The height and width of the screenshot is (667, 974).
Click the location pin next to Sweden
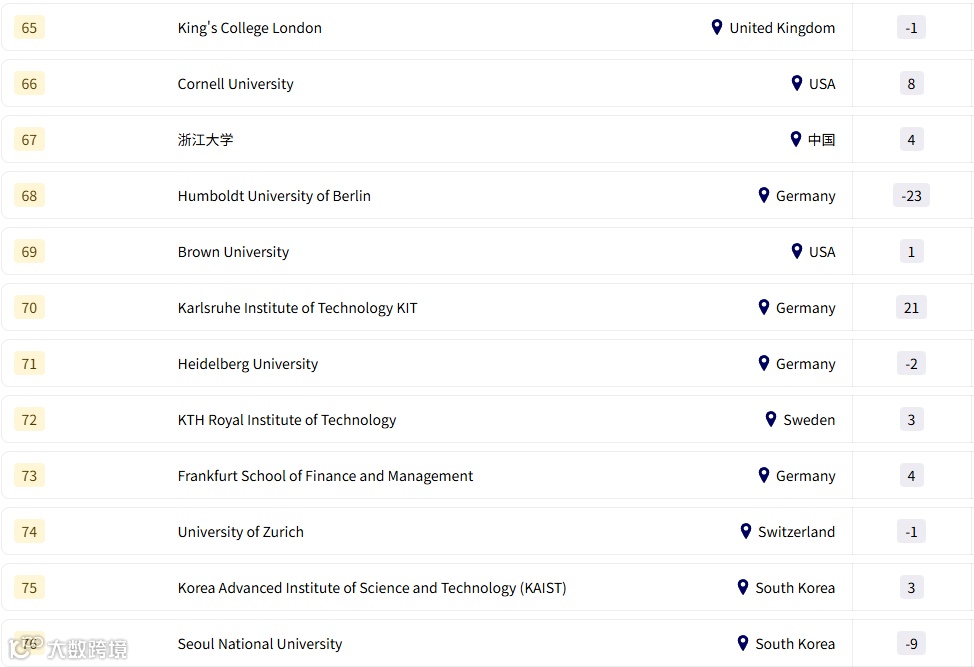[x=770, y=419]
